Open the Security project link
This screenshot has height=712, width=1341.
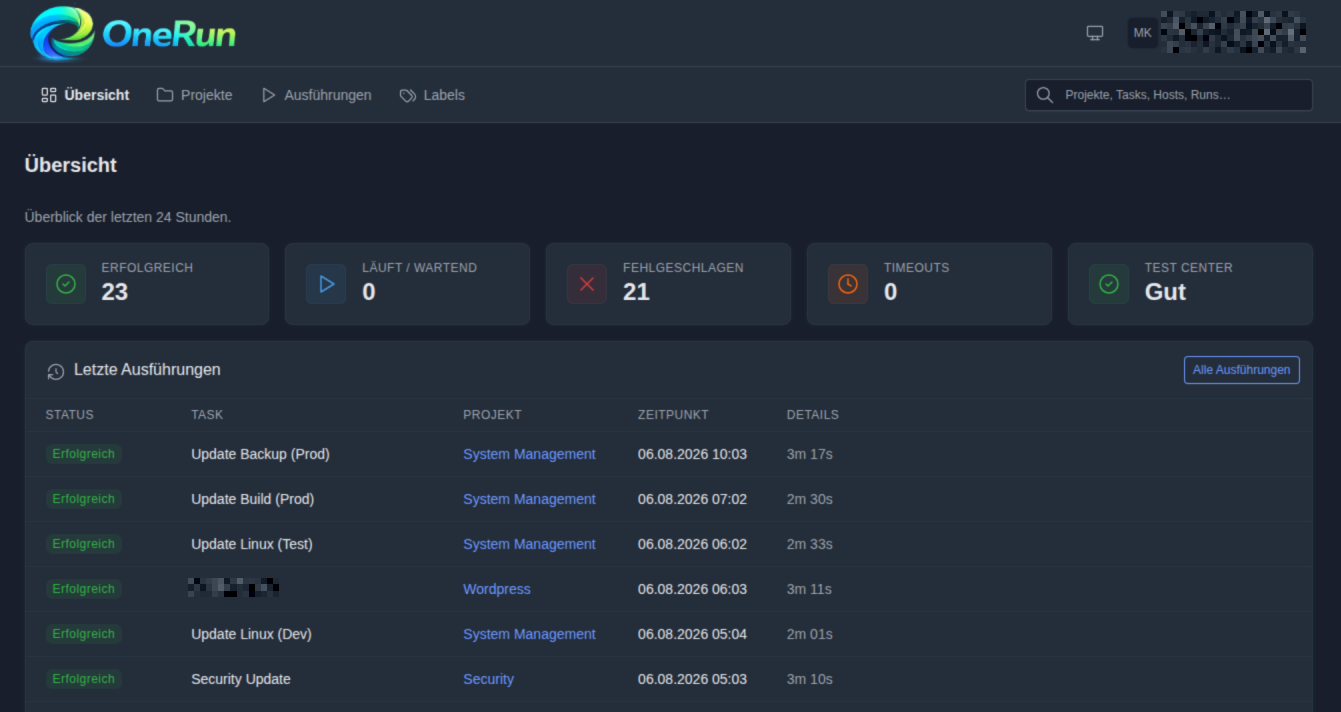pos(488,679)
